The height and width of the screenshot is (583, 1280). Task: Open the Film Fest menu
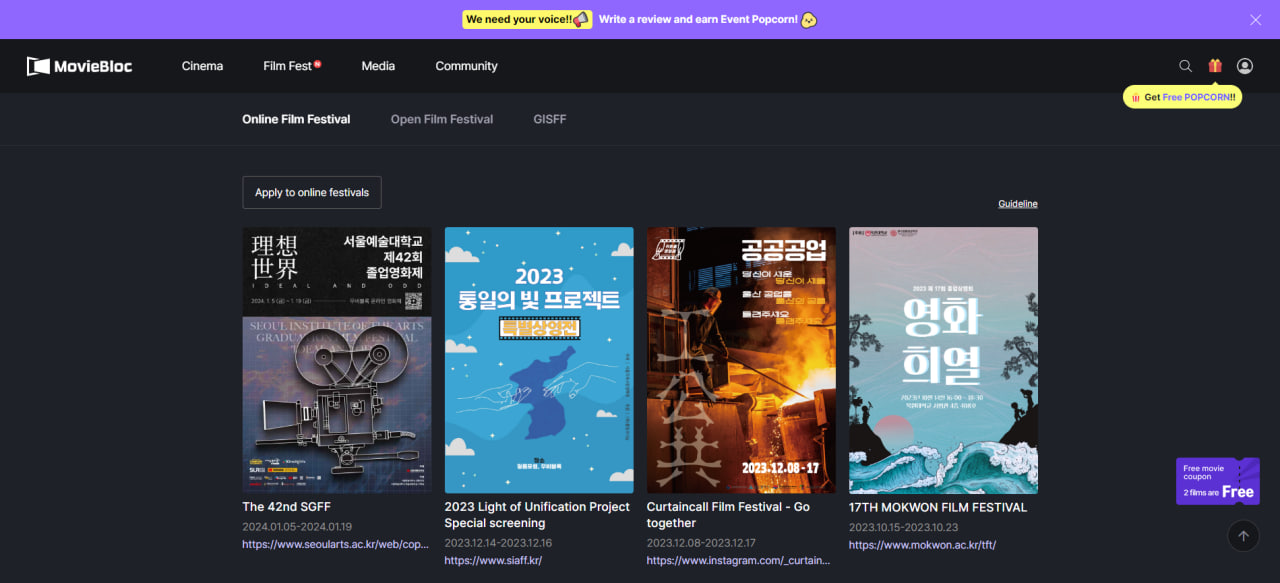click(290, 66)
